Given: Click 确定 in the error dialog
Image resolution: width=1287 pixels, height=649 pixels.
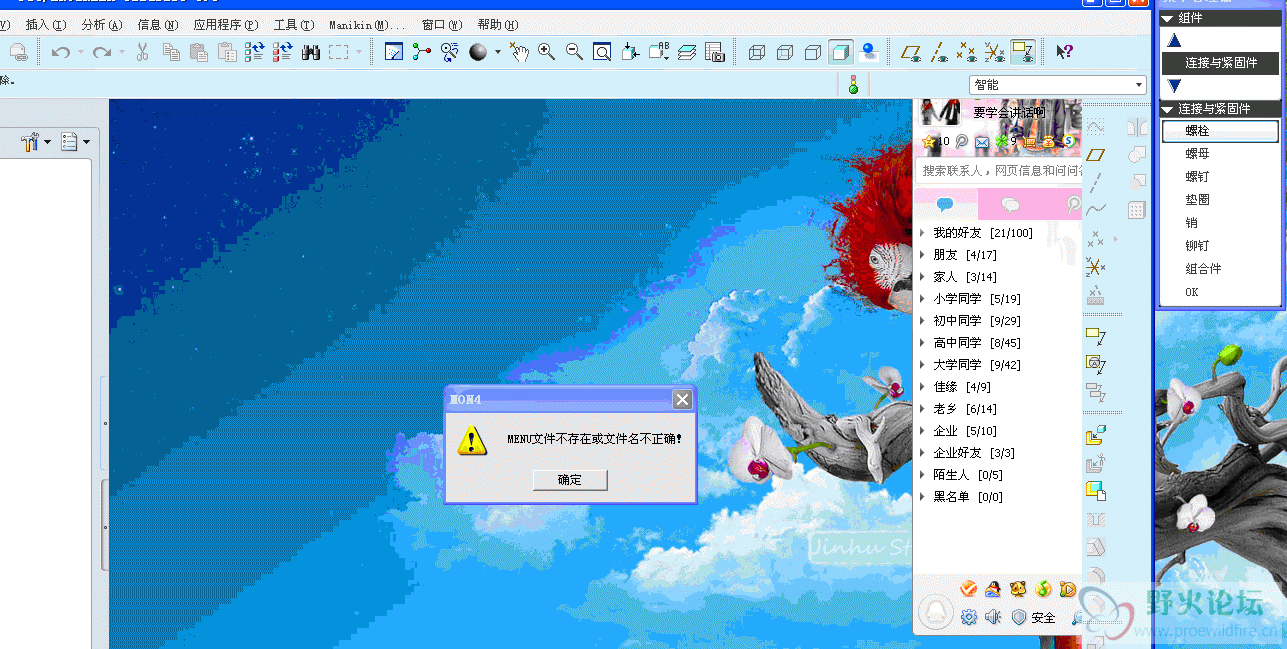Looking at the screenshot, I should [x=570, y=480].
